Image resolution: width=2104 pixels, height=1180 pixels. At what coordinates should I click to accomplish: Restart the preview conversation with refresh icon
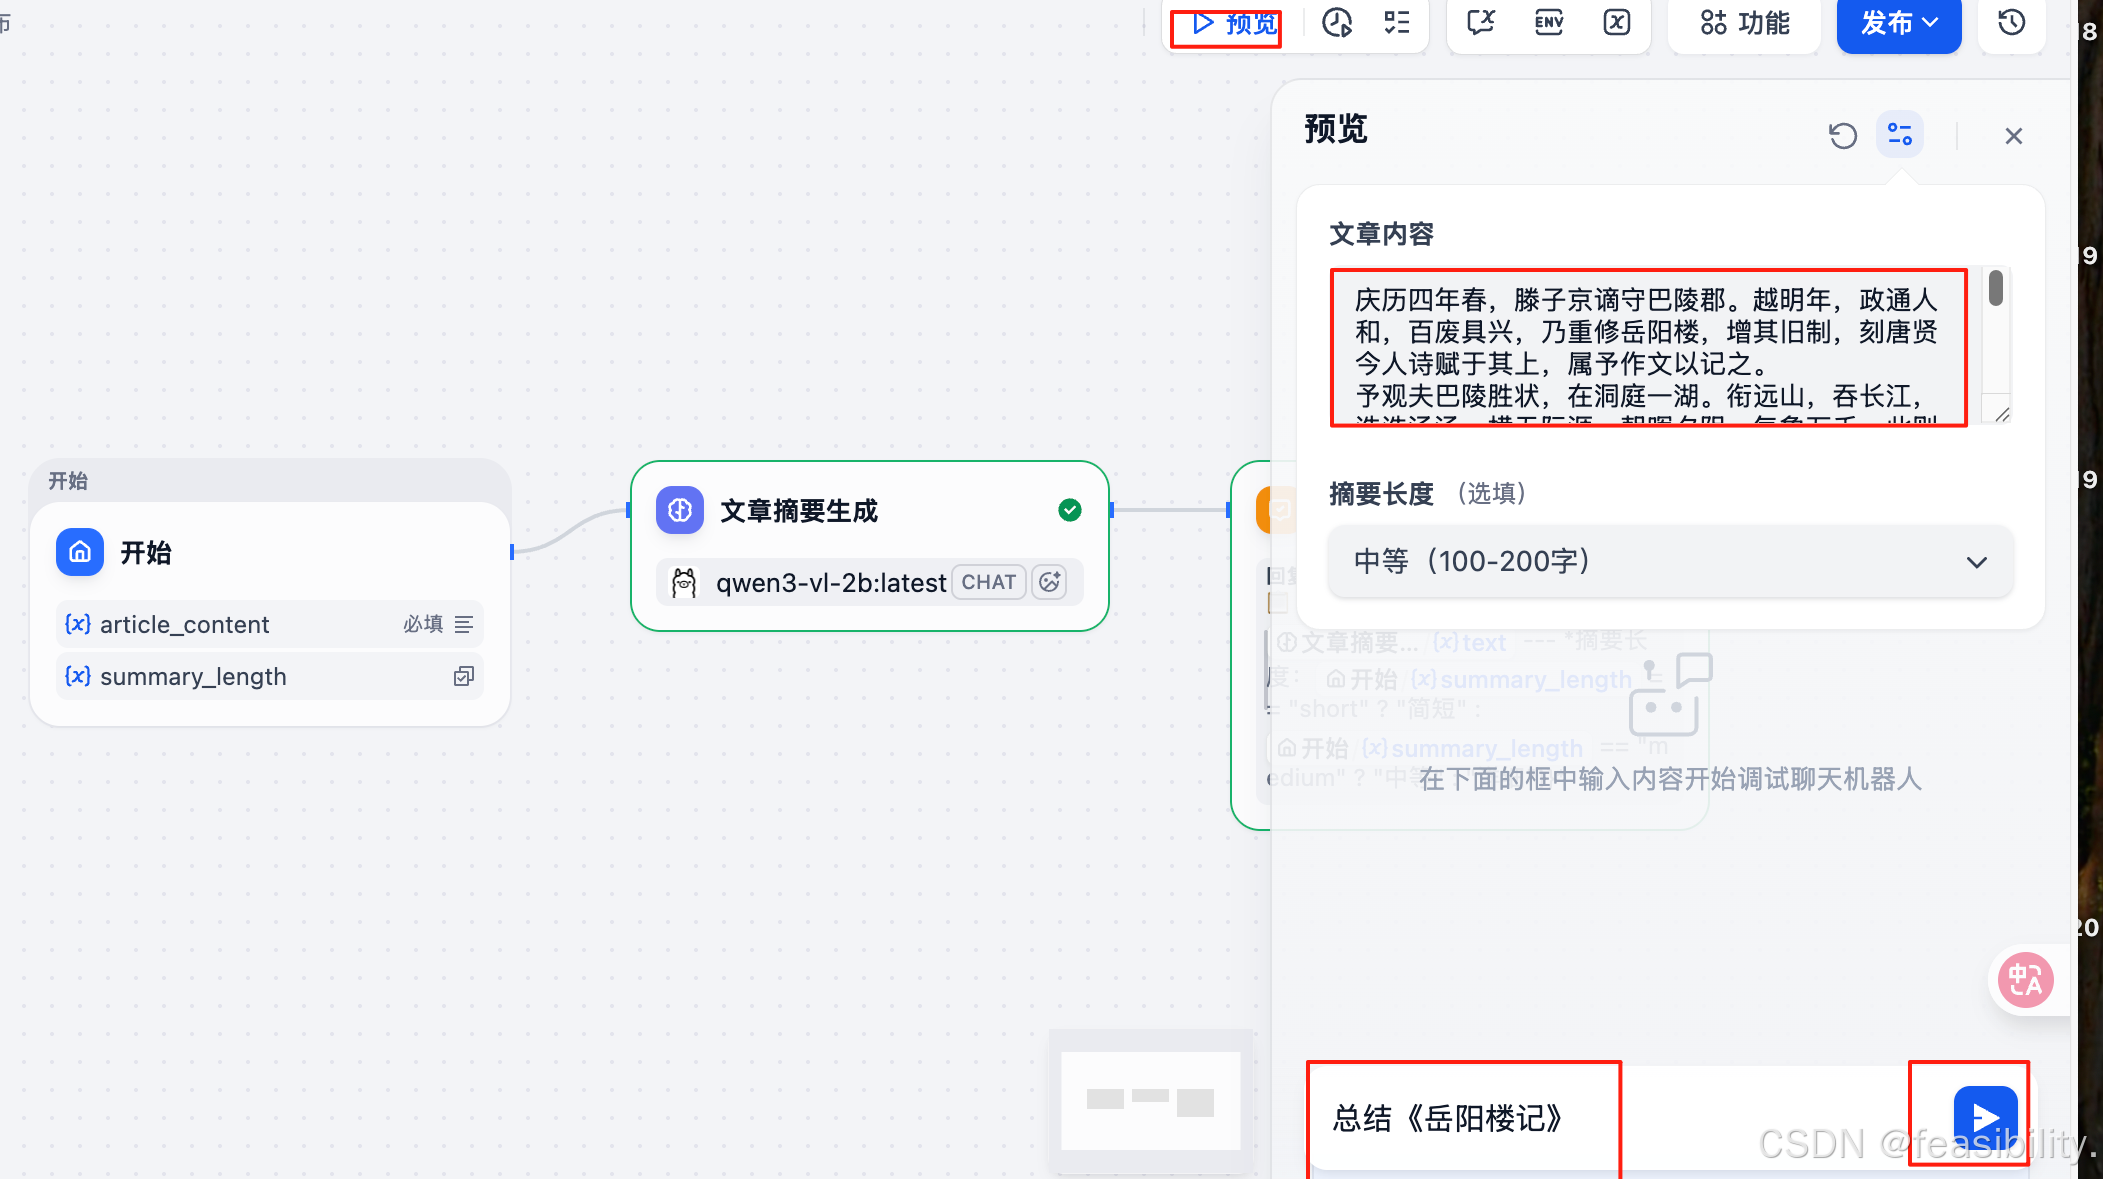1842,135
